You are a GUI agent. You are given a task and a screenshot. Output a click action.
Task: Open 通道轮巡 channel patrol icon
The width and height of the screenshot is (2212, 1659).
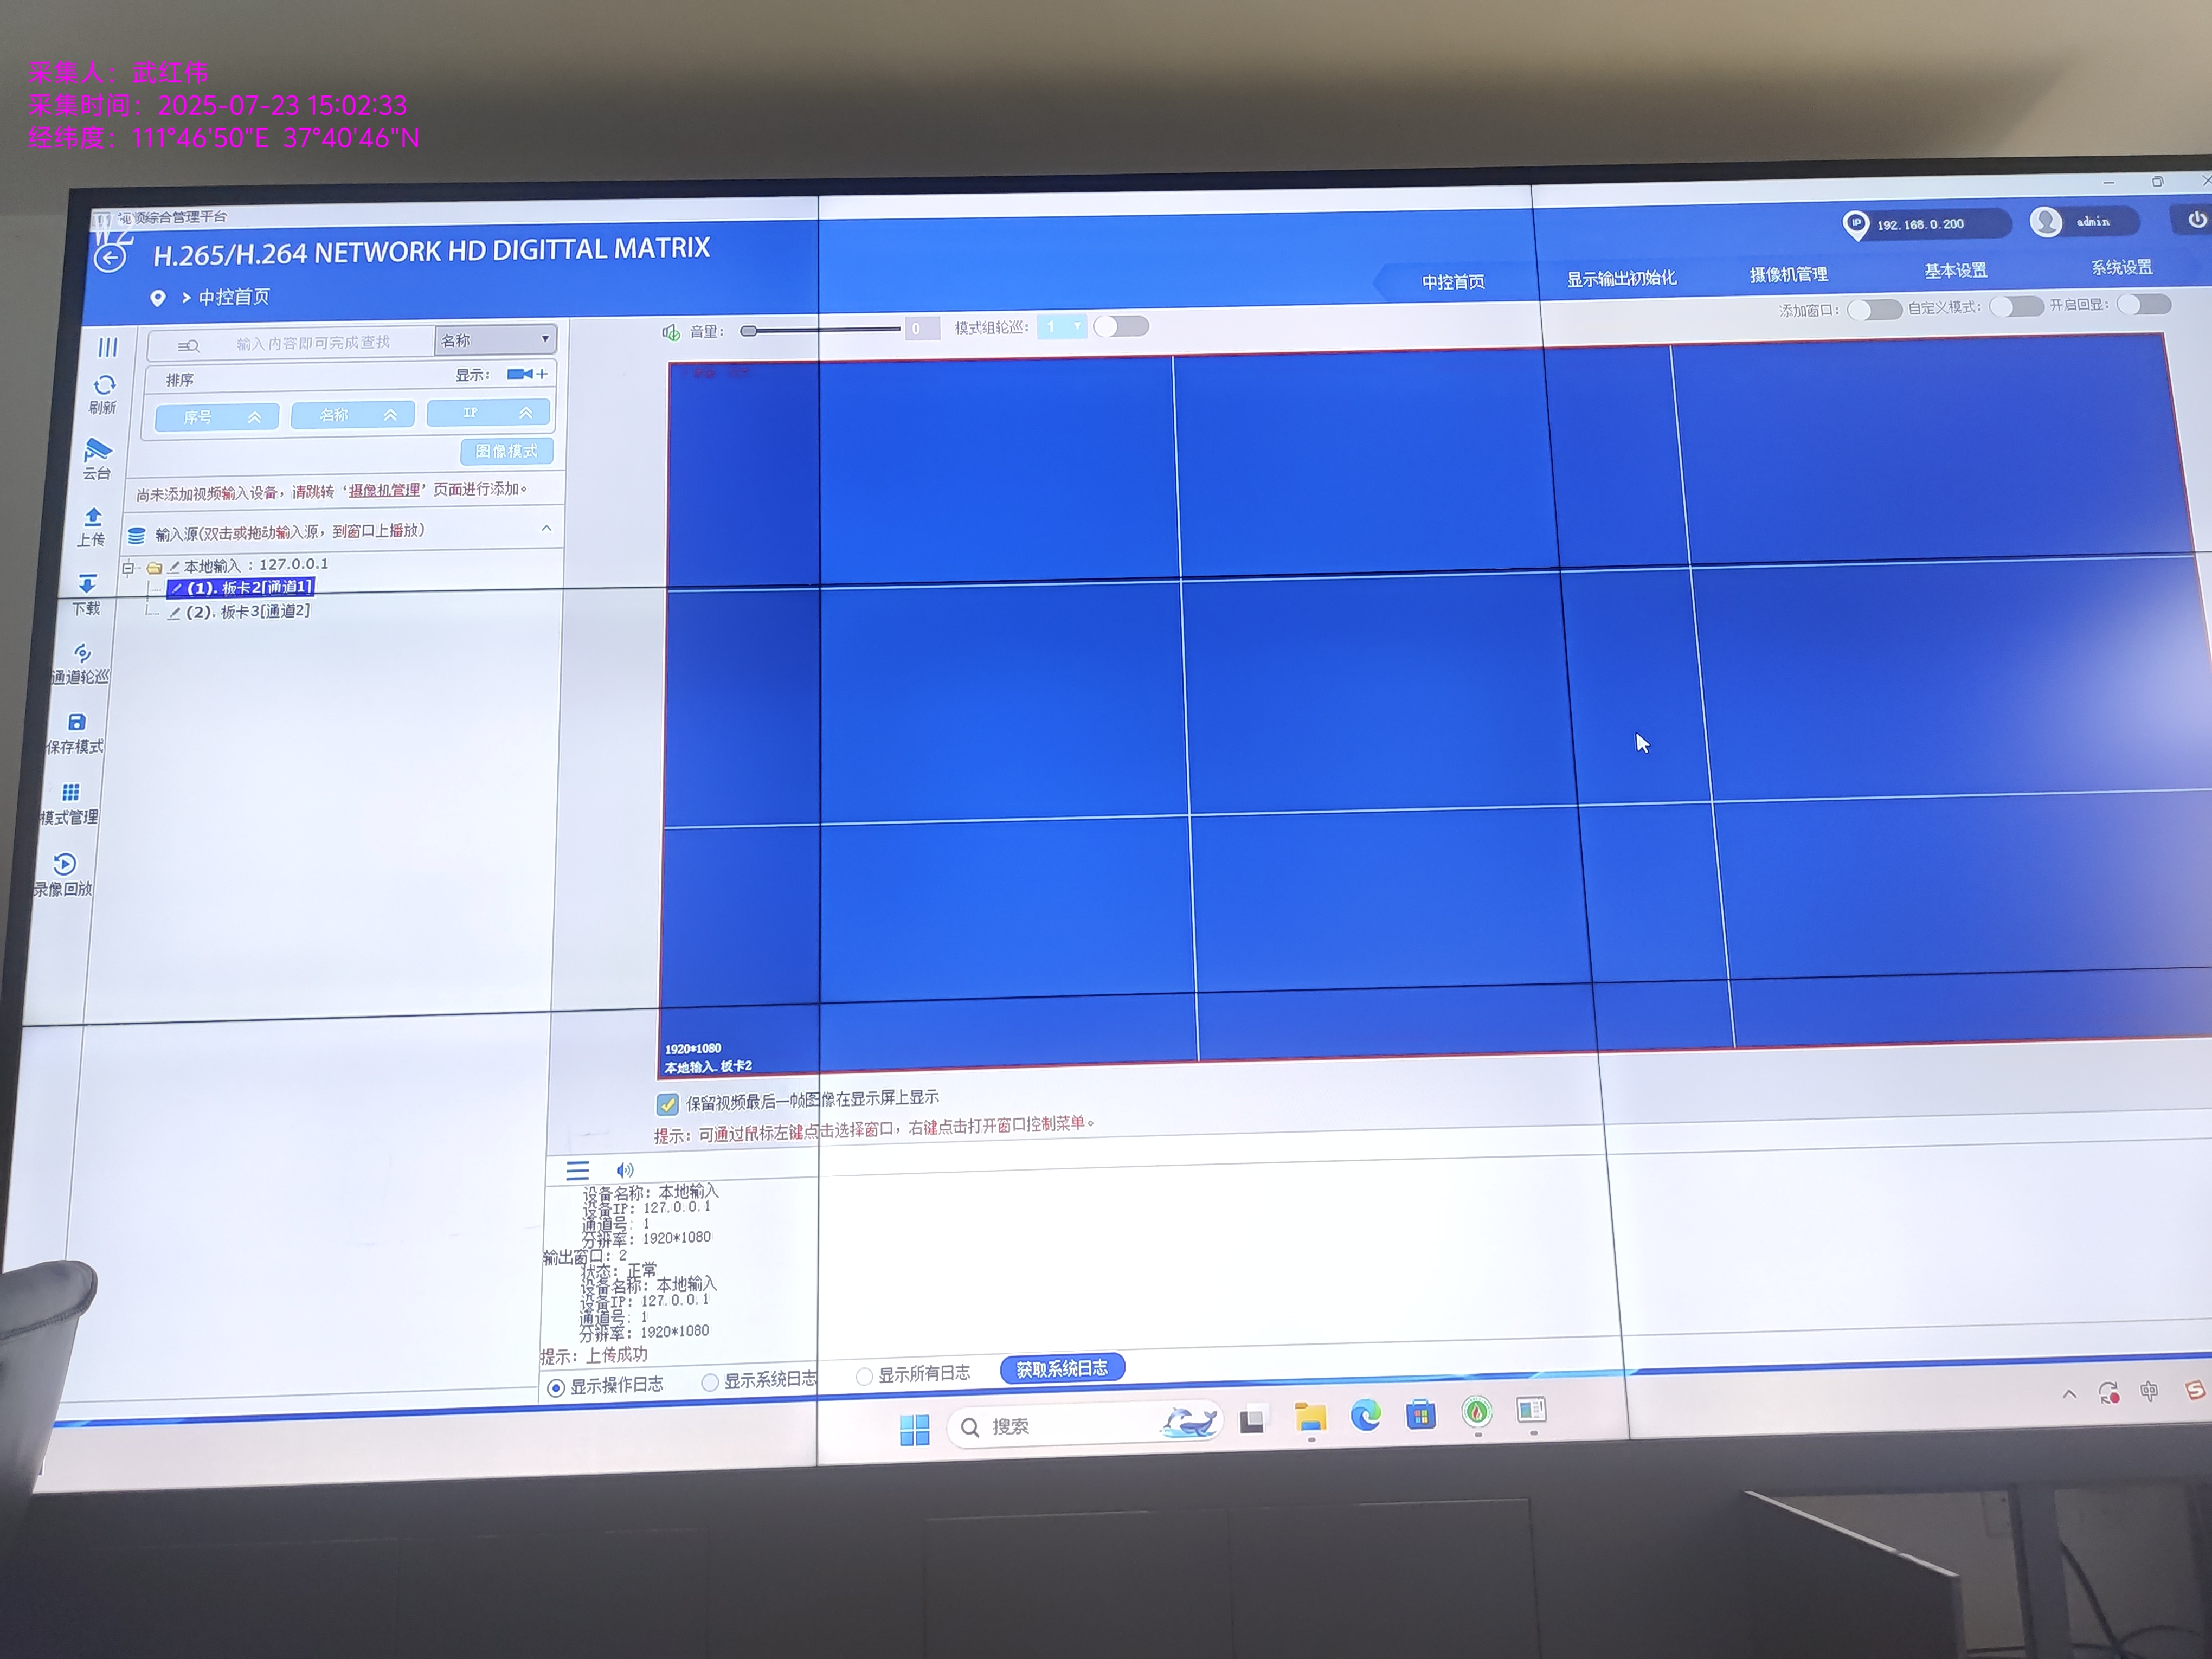pyautogui.click(x=82, y=653)
